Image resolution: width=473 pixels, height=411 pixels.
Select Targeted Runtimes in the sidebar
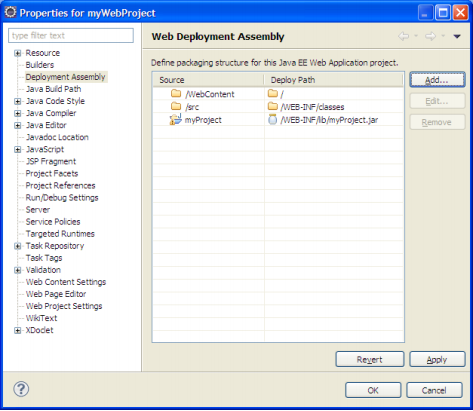point(60,234)
